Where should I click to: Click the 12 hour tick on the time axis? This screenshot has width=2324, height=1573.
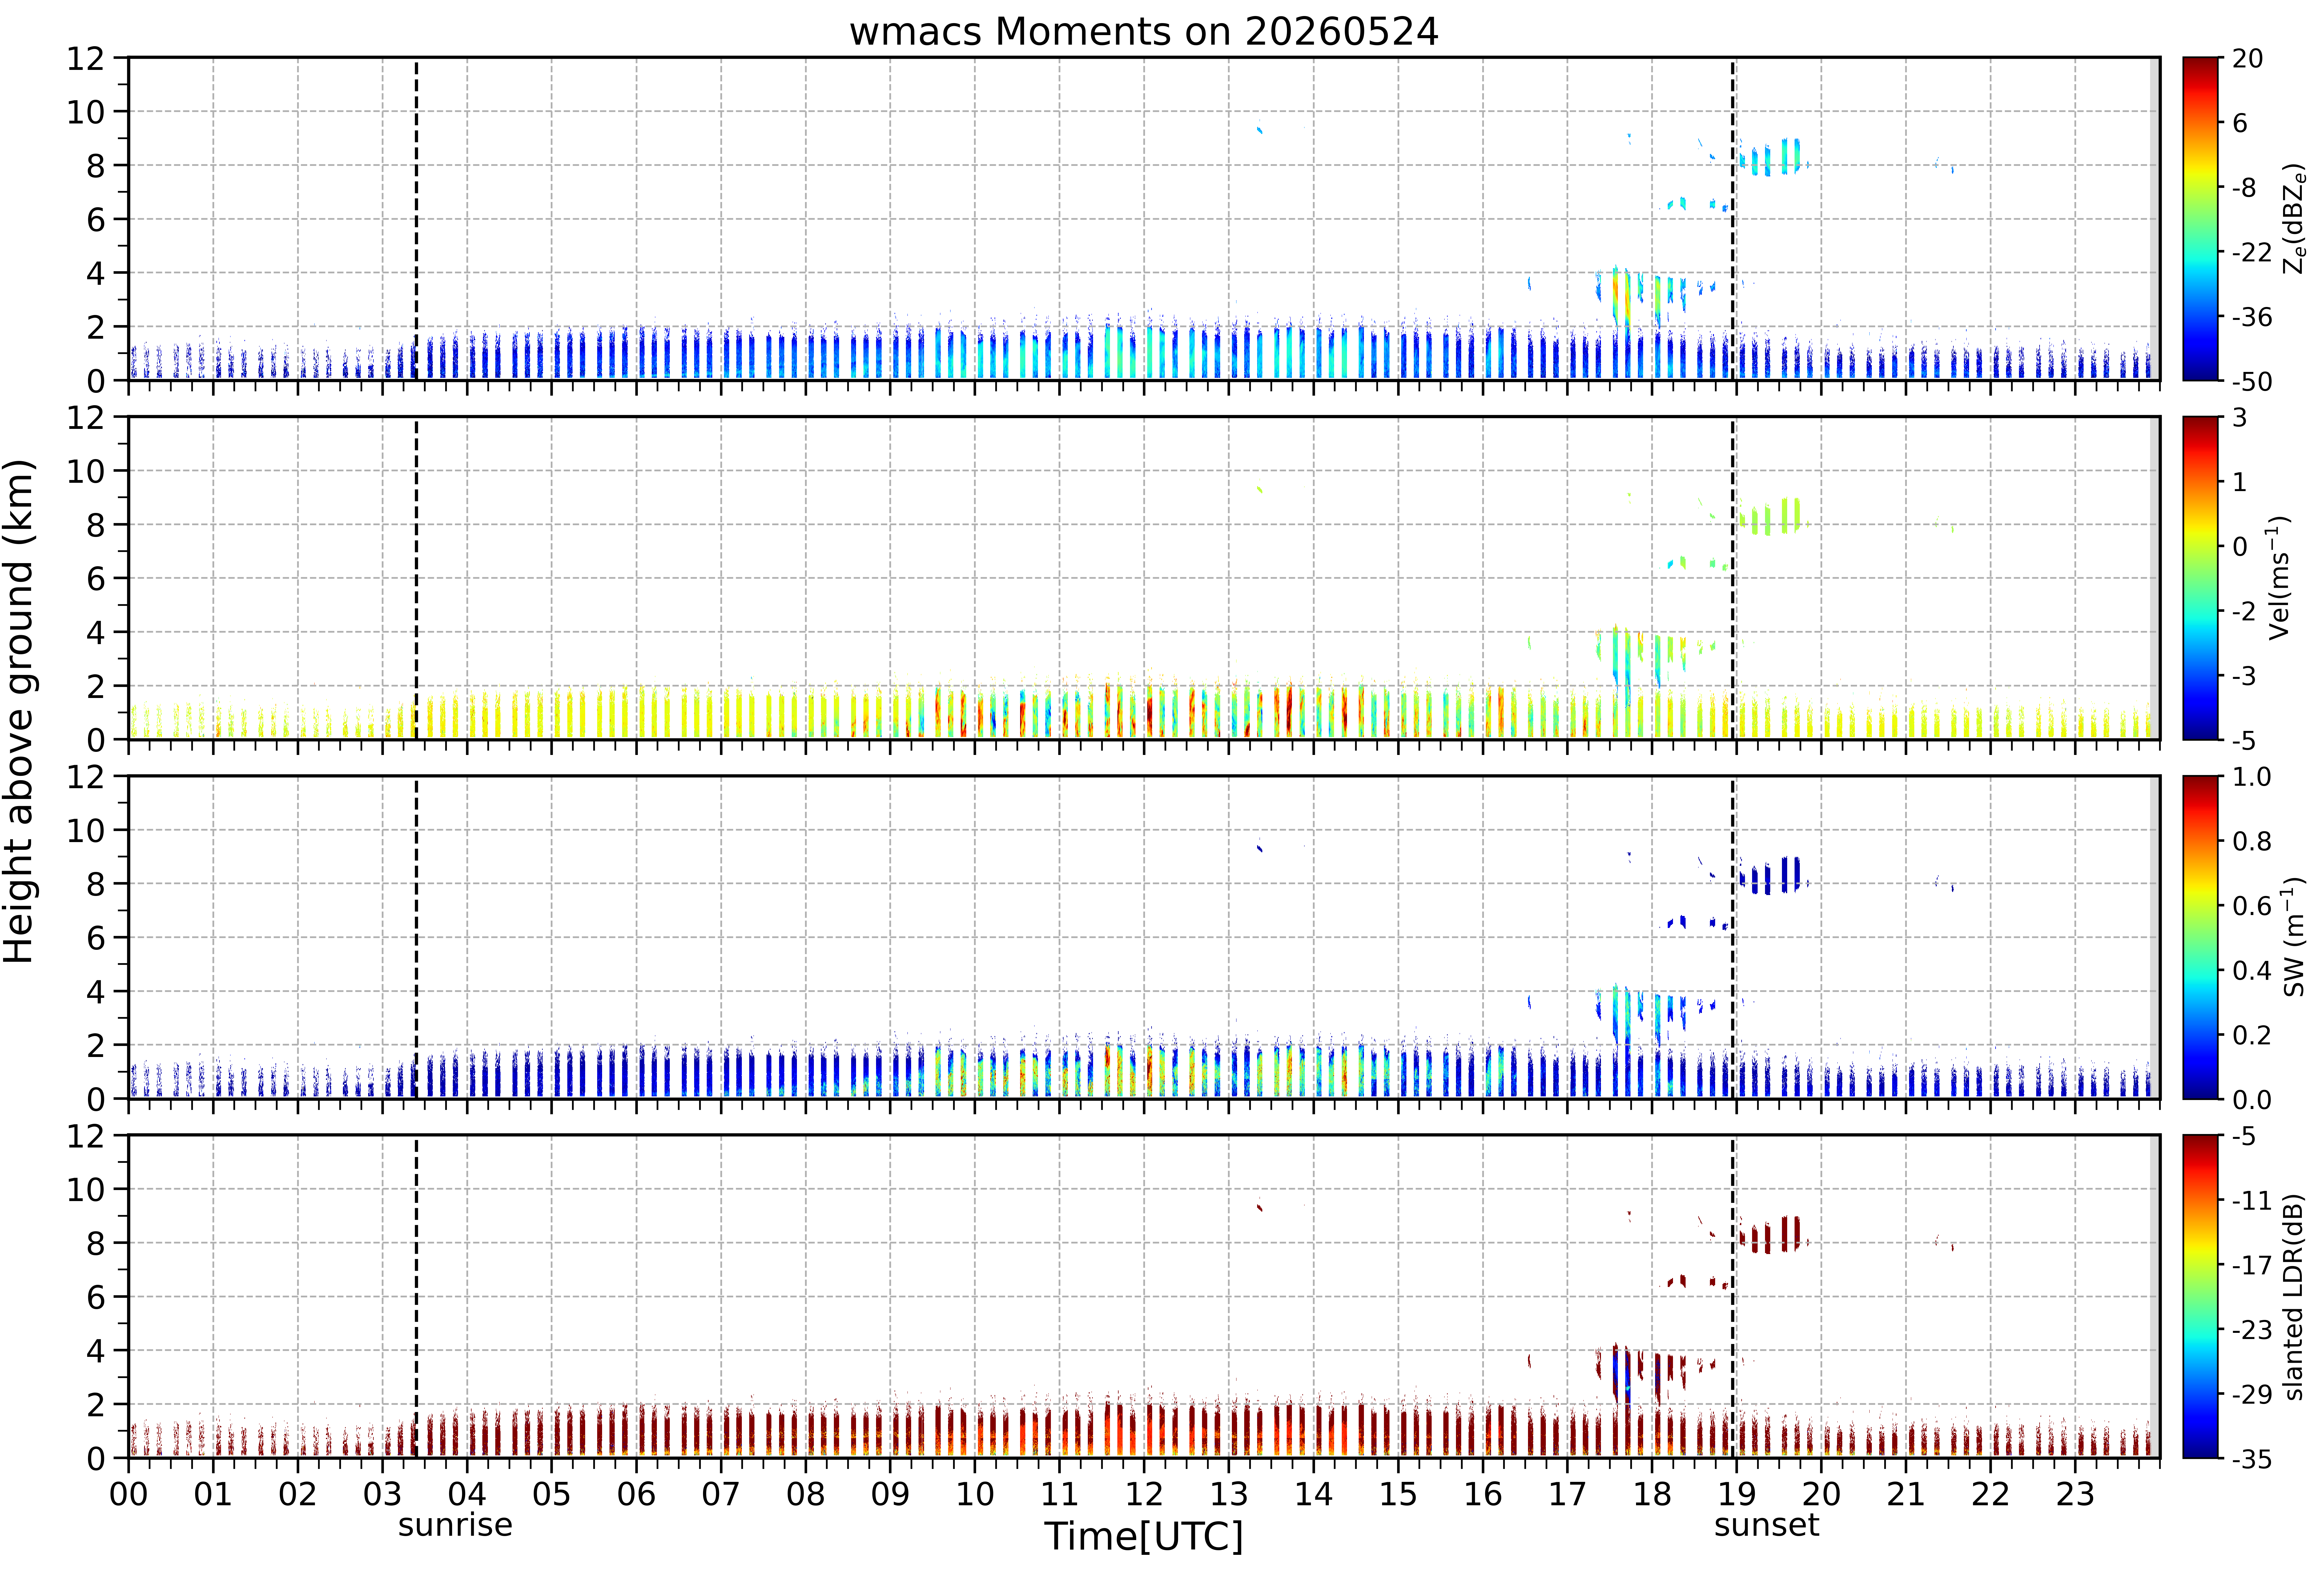pos(1144,1494)
